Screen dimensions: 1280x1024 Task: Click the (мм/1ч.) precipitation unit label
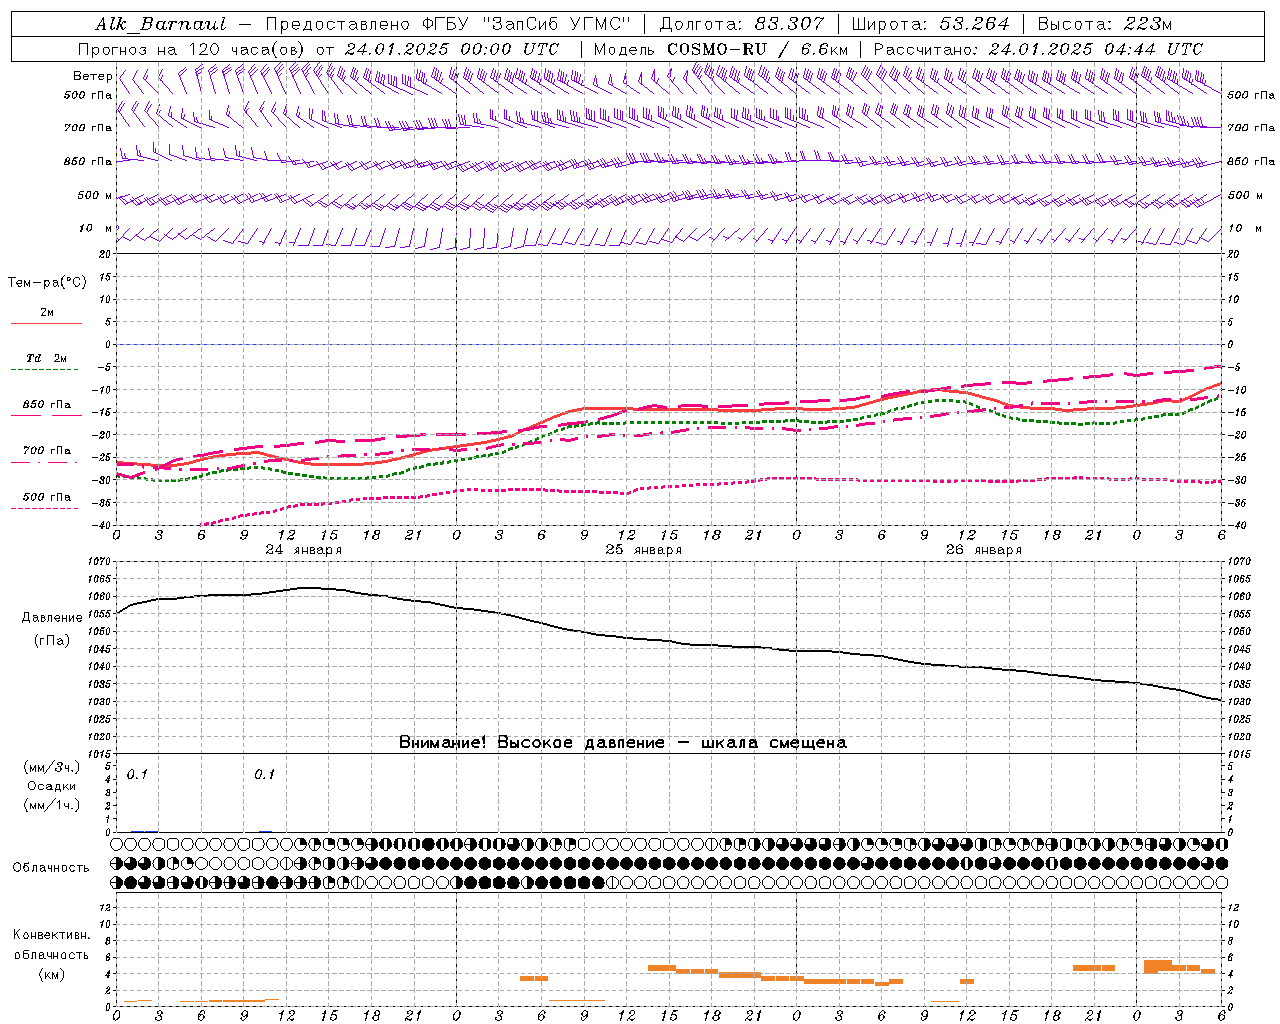coord(52,805)
